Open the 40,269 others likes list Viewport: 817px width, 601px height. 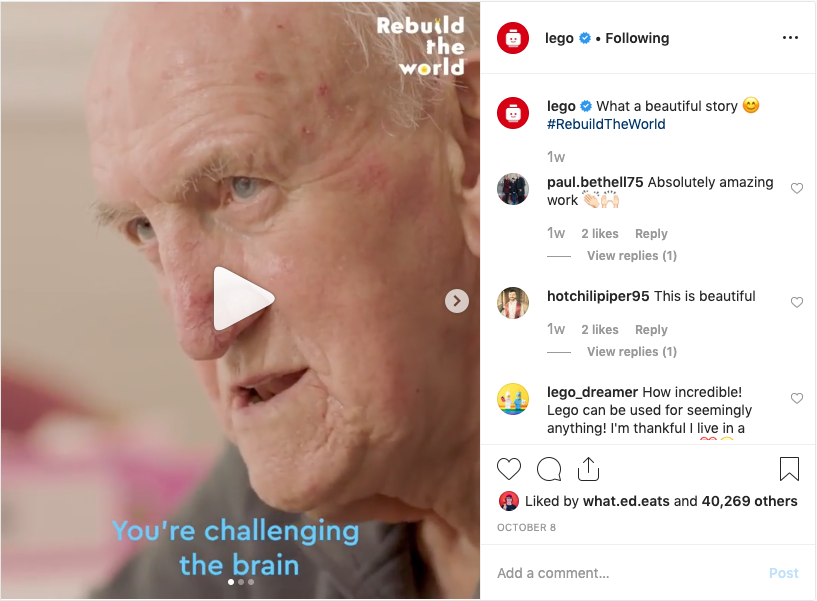(749, 501)
